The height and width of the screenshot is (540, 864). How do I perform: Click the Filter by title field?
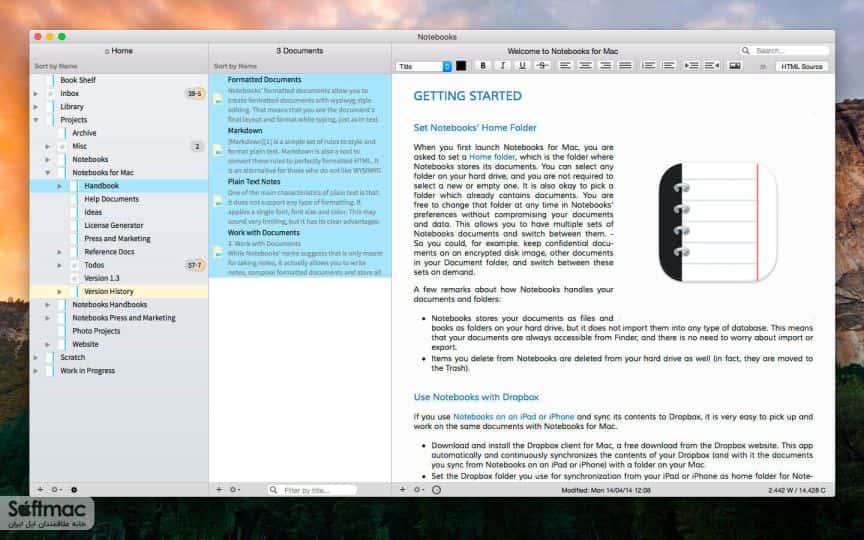coord(312,490)
